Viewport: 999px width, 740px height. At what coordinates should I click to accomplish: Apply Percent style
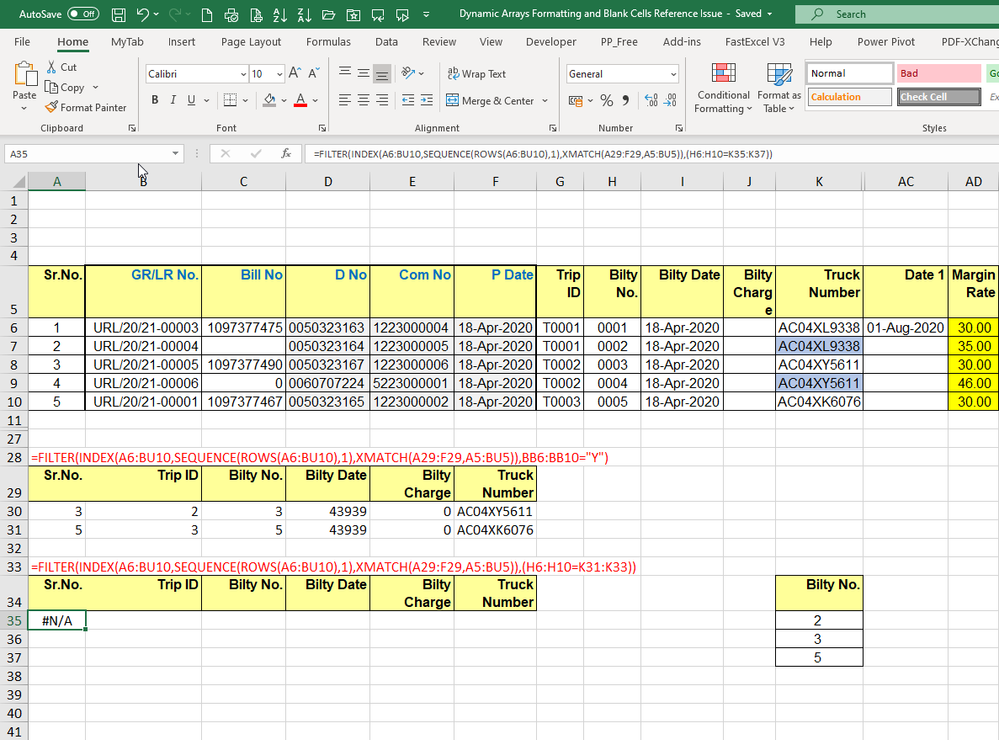coord(607,100)
